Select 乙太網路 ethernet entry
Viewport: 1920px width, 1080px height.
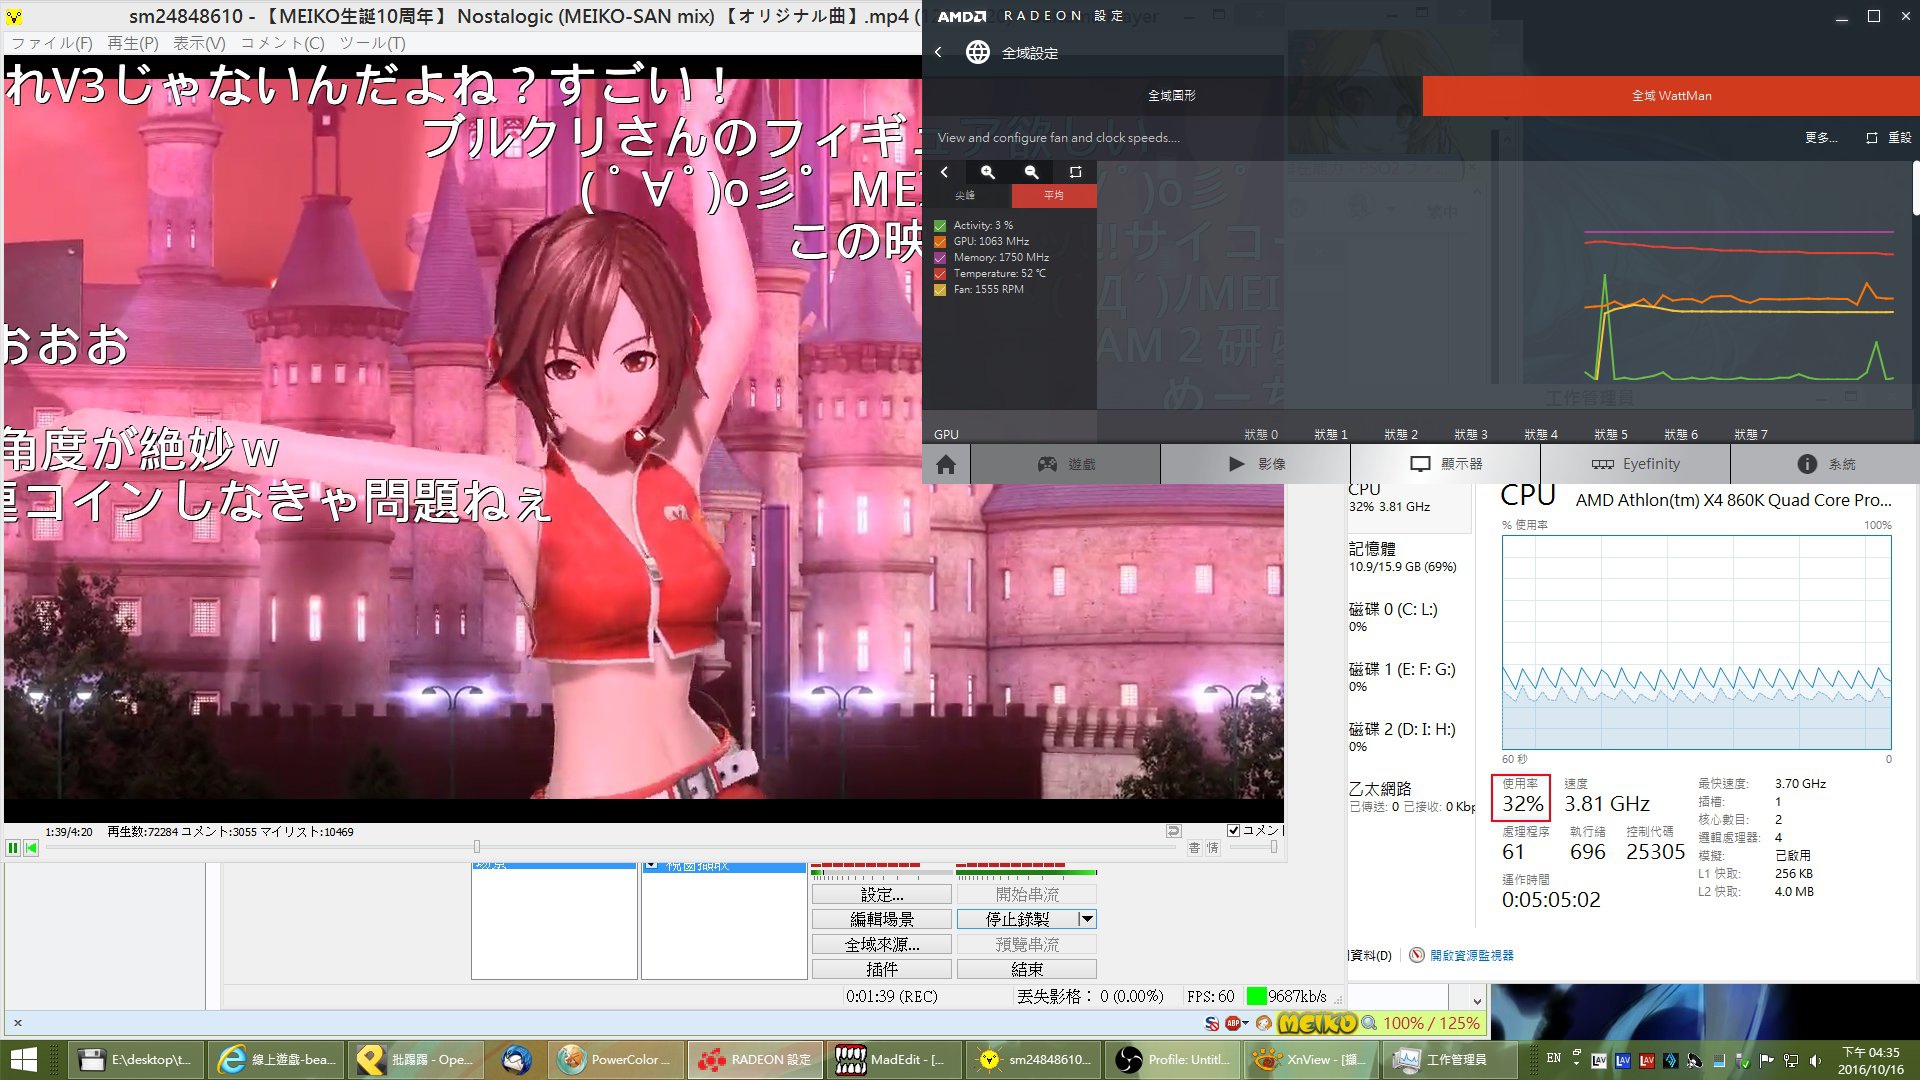(1409, 797)
